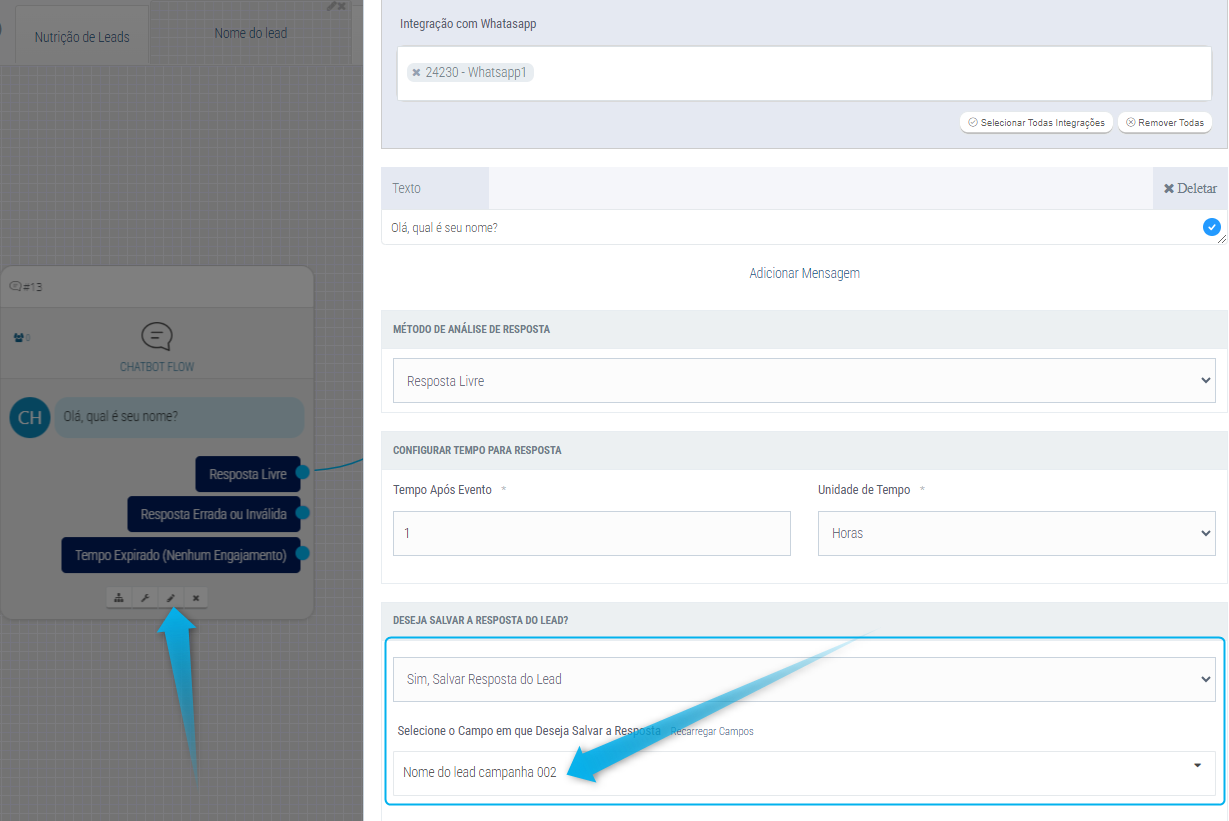Click the pencil edit icon on chatbot node
Image resolution: width=1229 pixels, height=821 pixels.
pos(171,598)
